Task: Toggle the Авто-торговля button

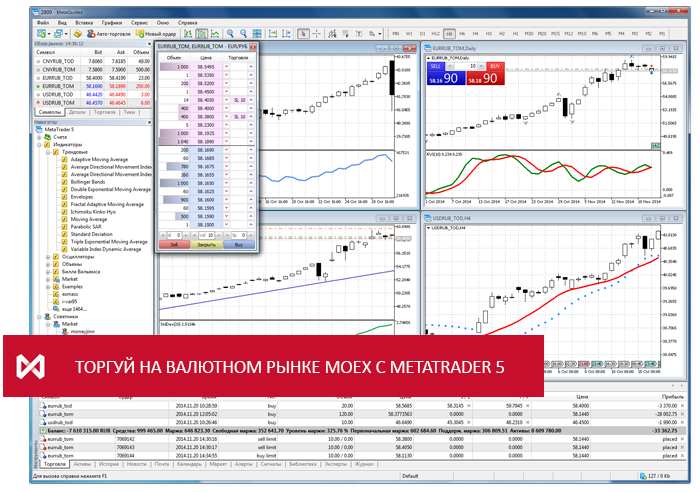Action: [108, 33]
